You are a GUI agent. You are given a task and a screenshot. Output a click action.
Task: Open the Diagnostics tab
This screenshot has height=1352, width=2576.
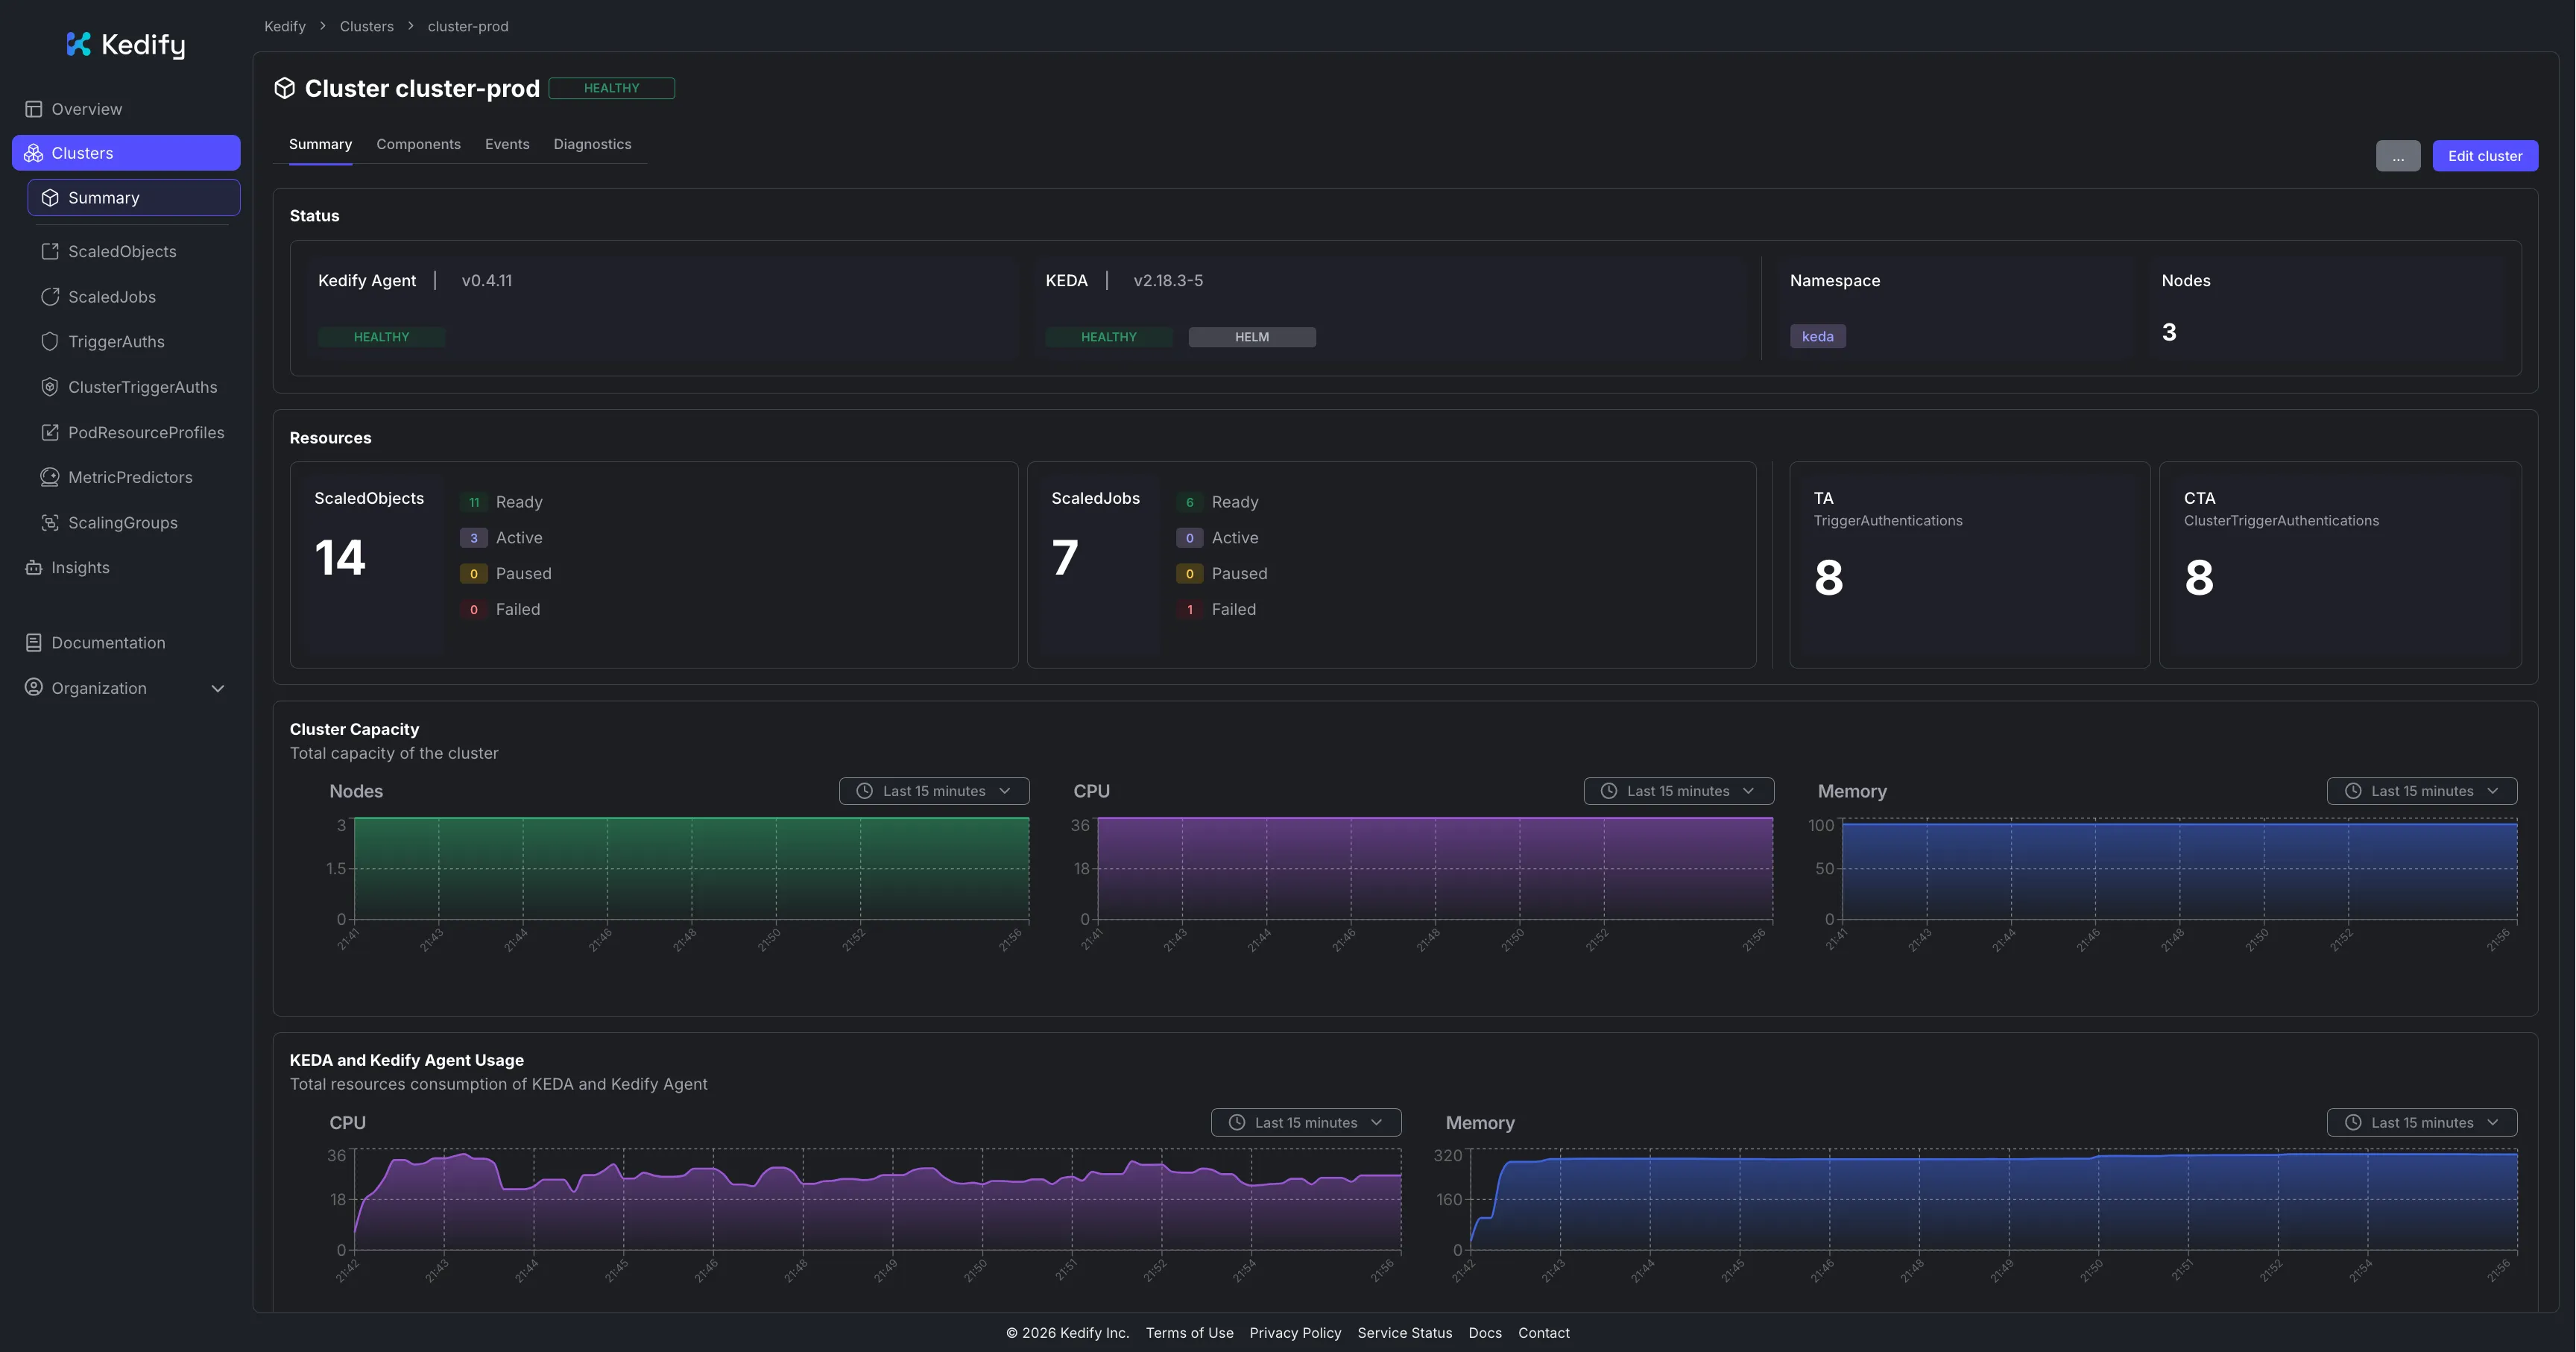point(592,144)
